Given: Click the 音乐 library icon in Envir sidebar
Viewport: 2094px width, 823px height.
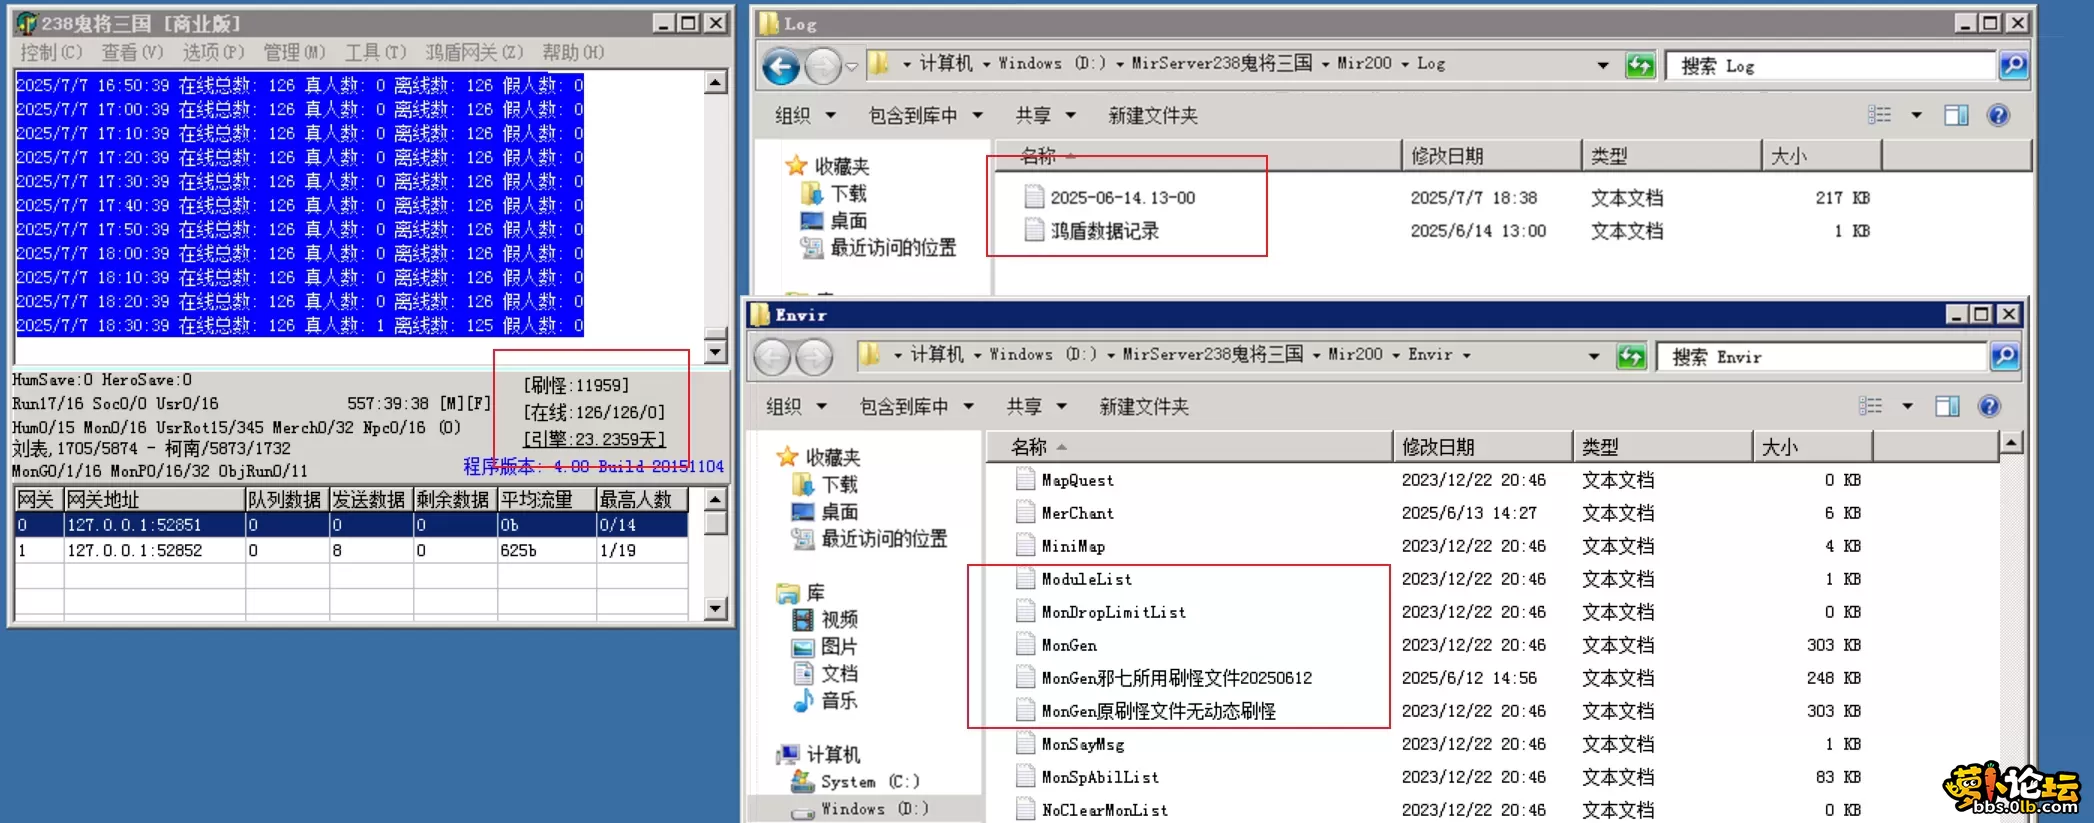Looking at the screenshot, I should pos(802,700).
